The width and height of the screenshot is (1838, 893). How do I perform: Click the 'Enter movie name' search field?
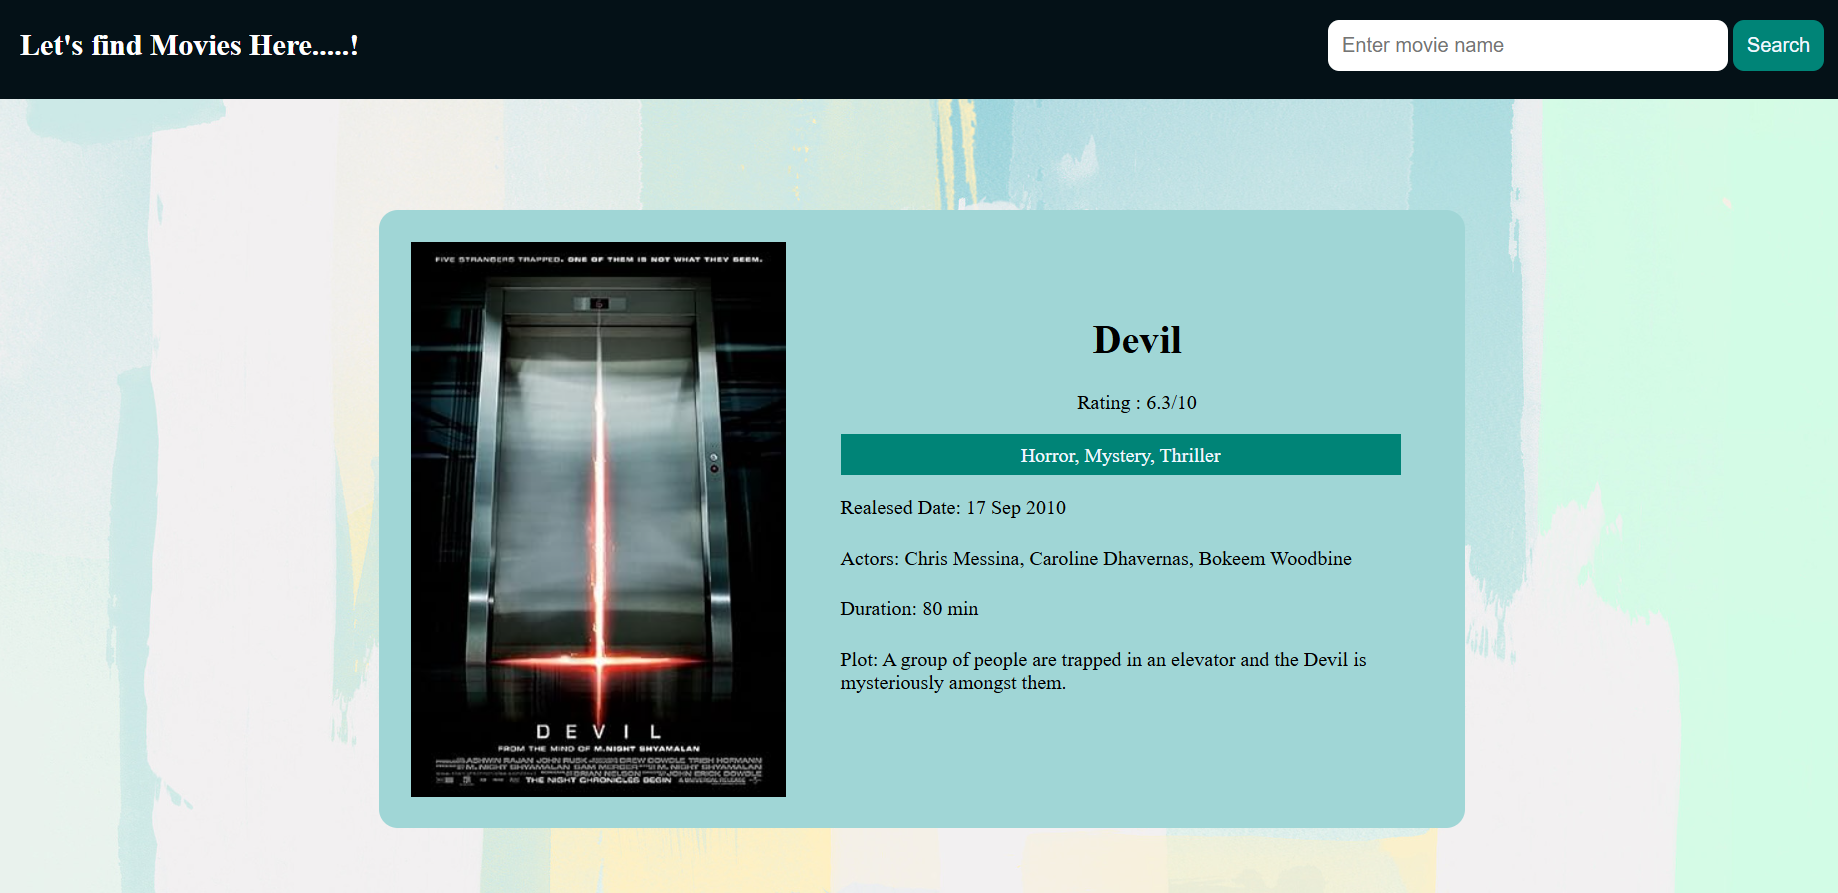(x=1527, y=45)
